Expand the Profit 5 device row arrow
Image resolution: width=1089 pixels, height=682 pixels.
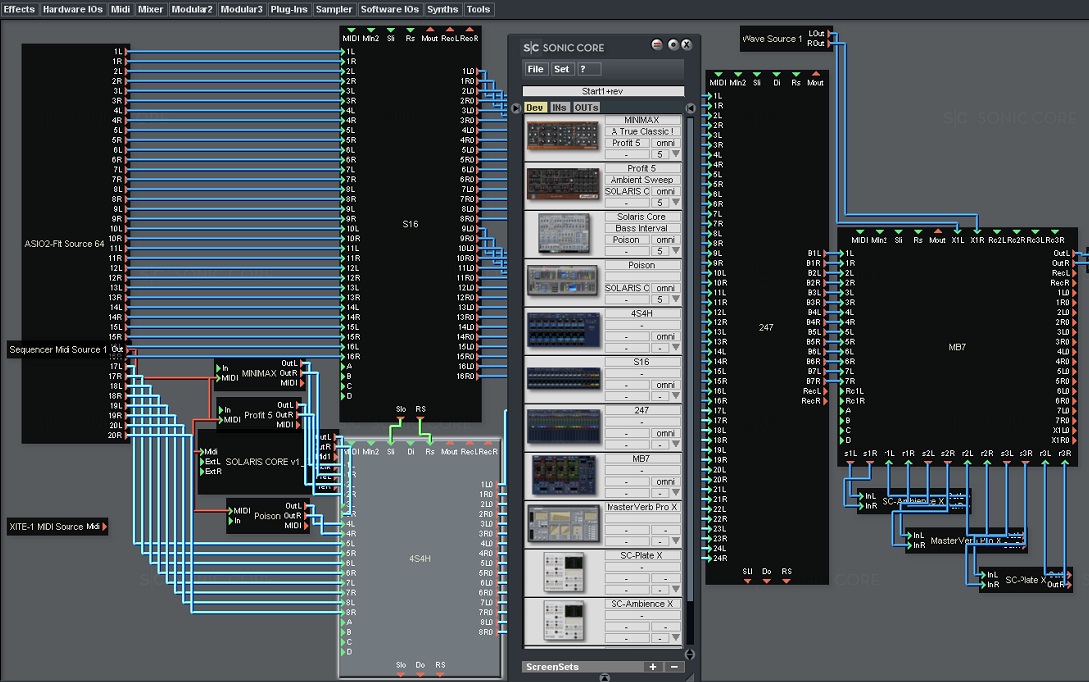(x=675, y=203)
